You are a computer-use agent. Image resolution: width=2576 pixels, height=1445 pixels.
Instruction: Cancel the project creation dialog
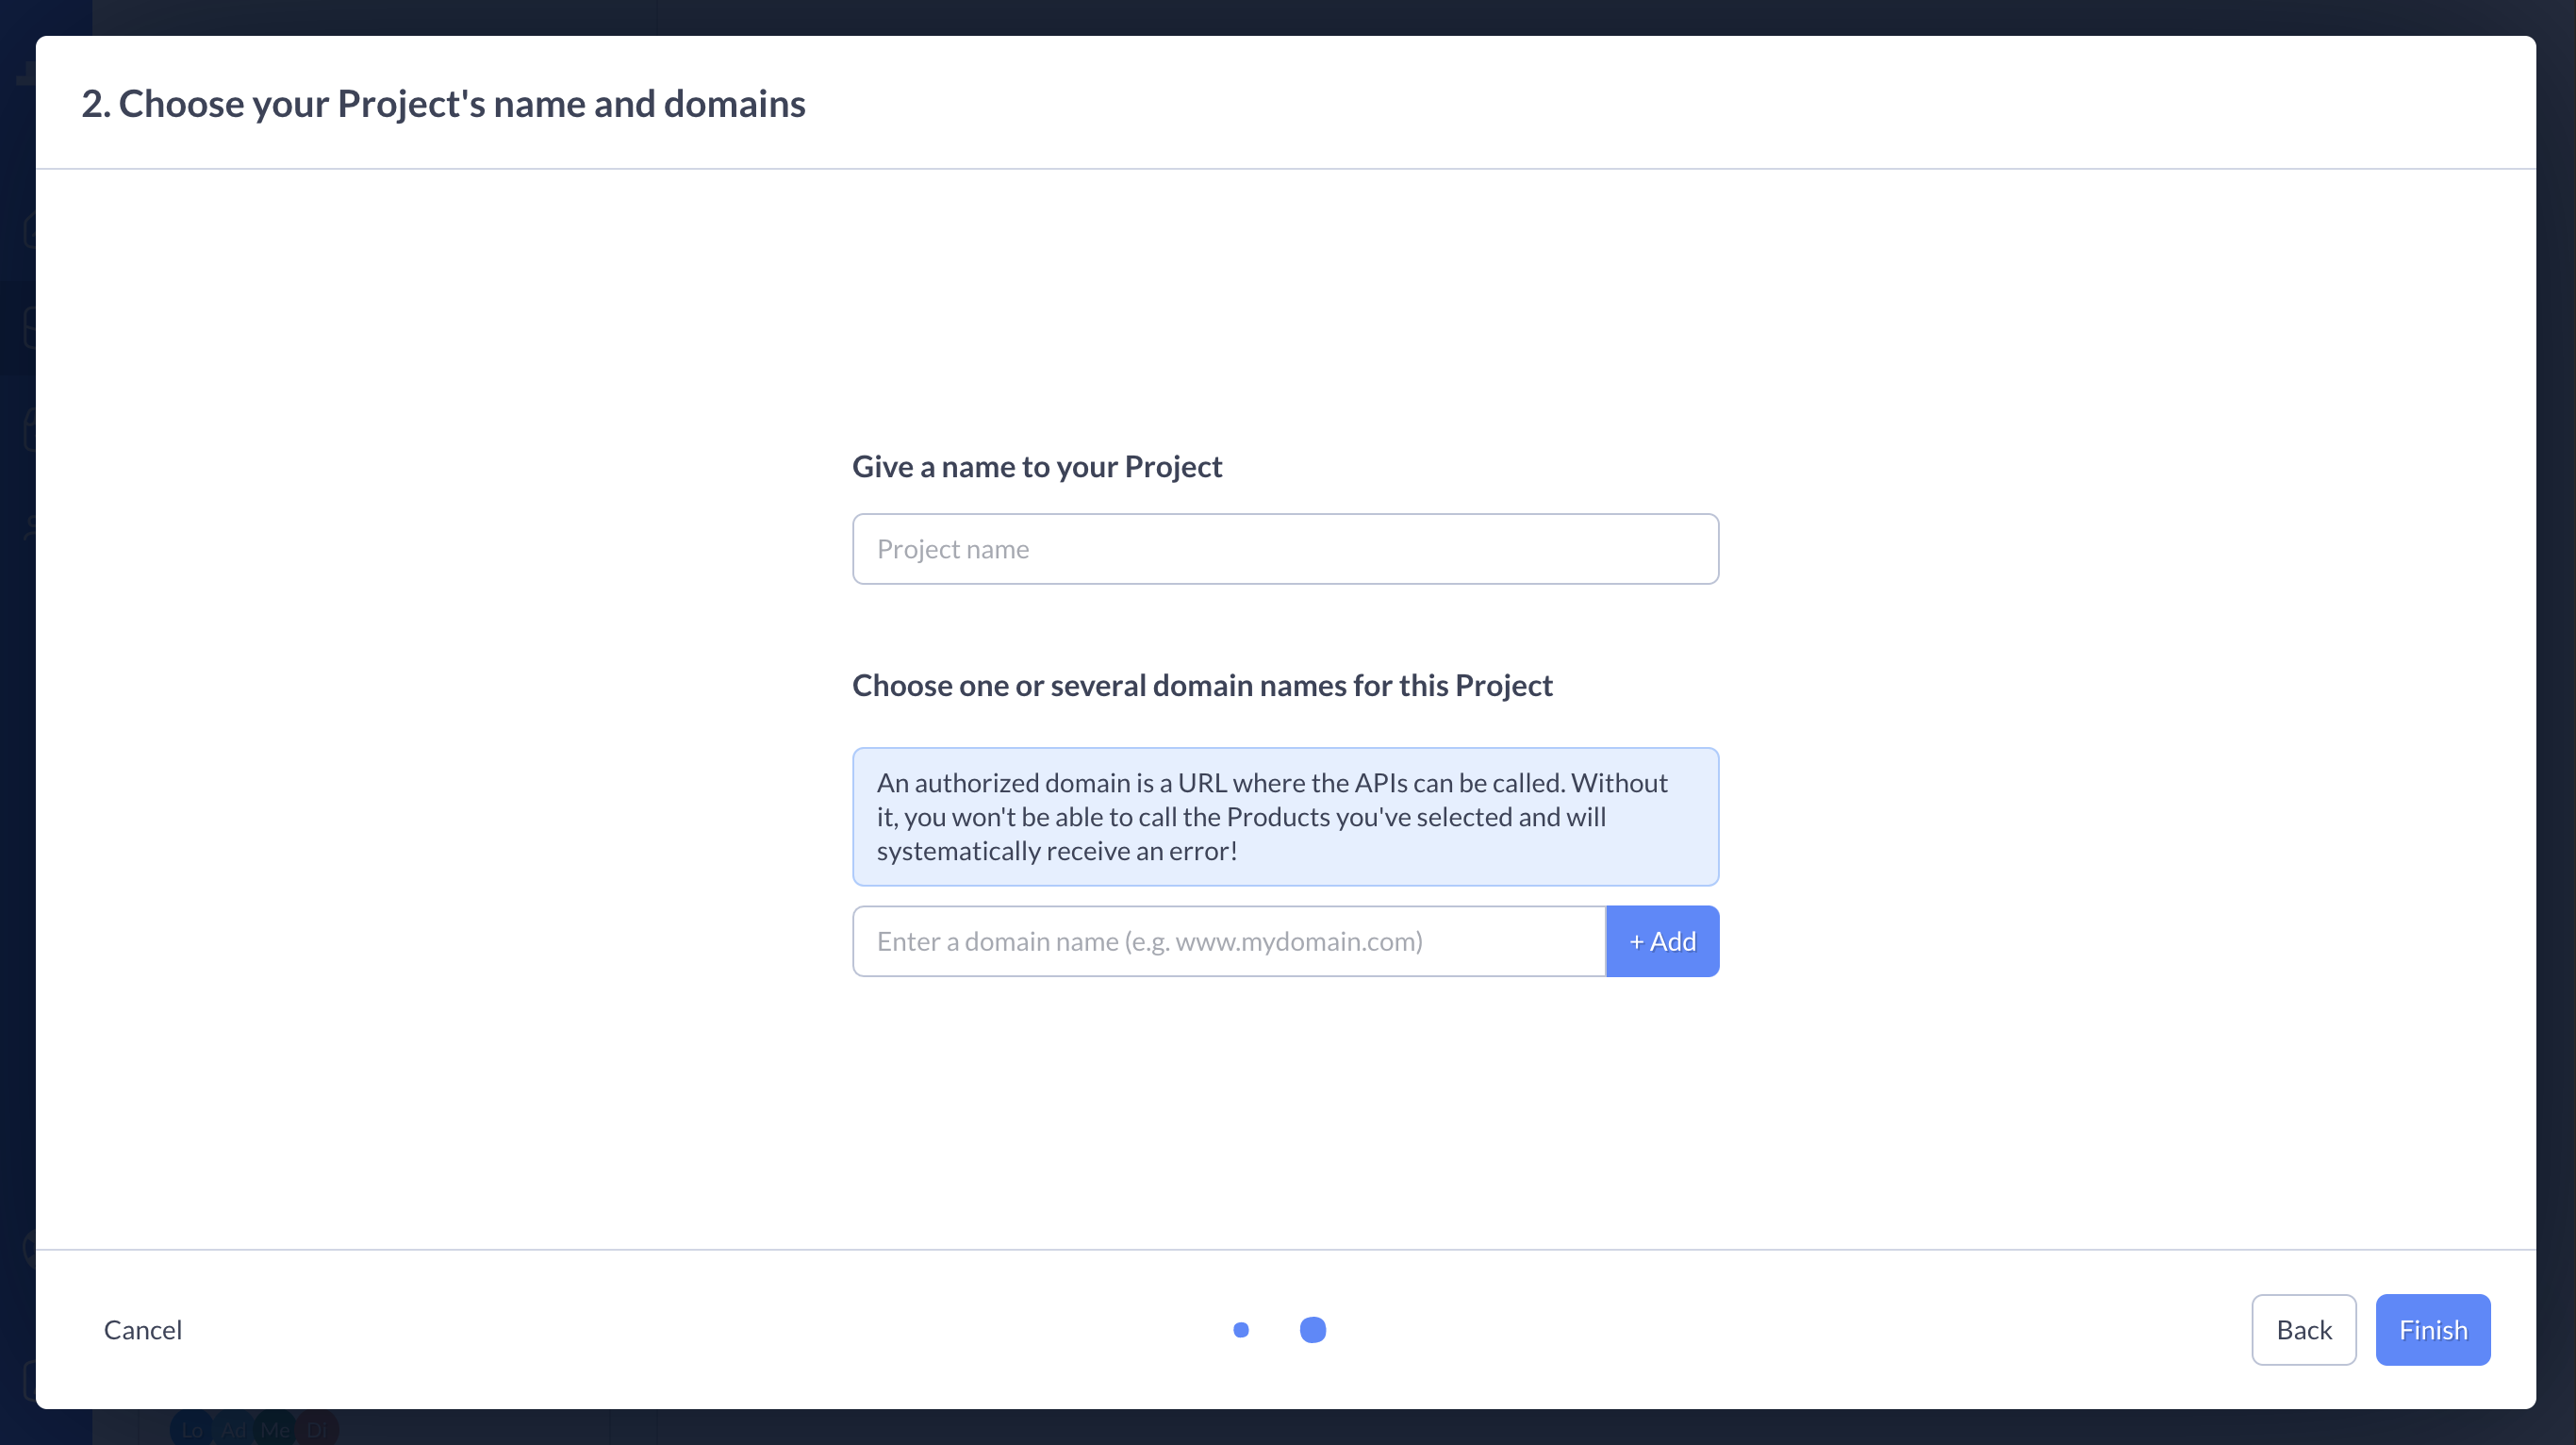[x=143, y=1329]
